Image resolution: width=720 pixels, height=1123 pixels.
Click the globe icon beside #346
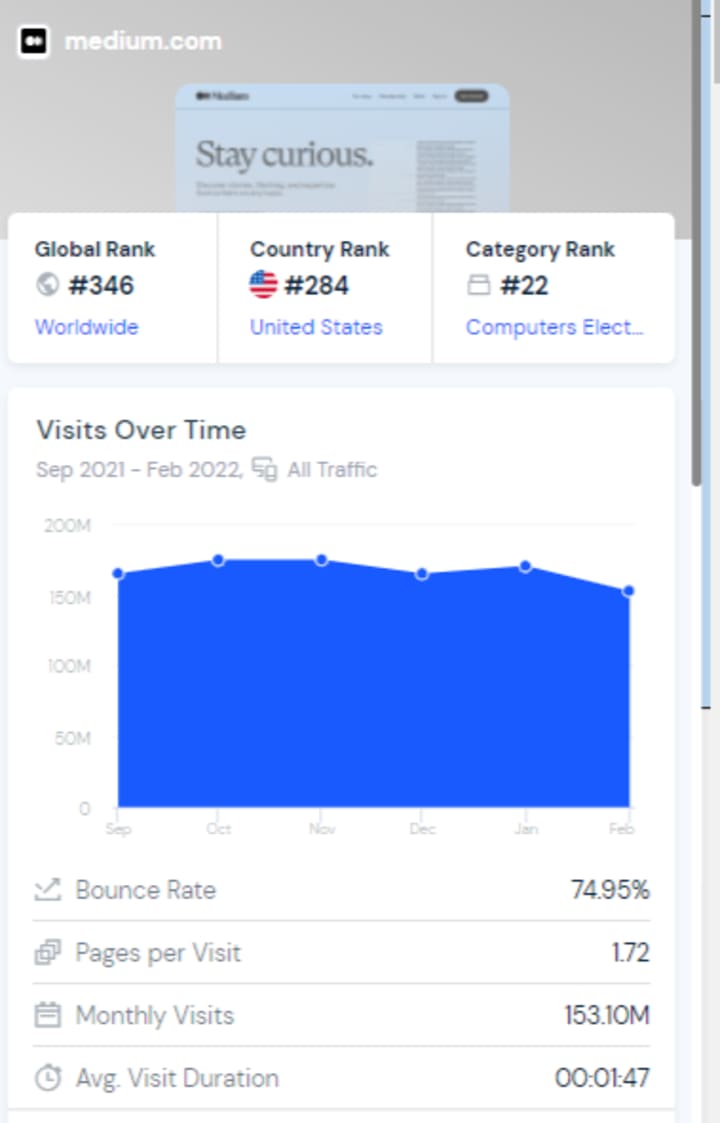point(47,284)
